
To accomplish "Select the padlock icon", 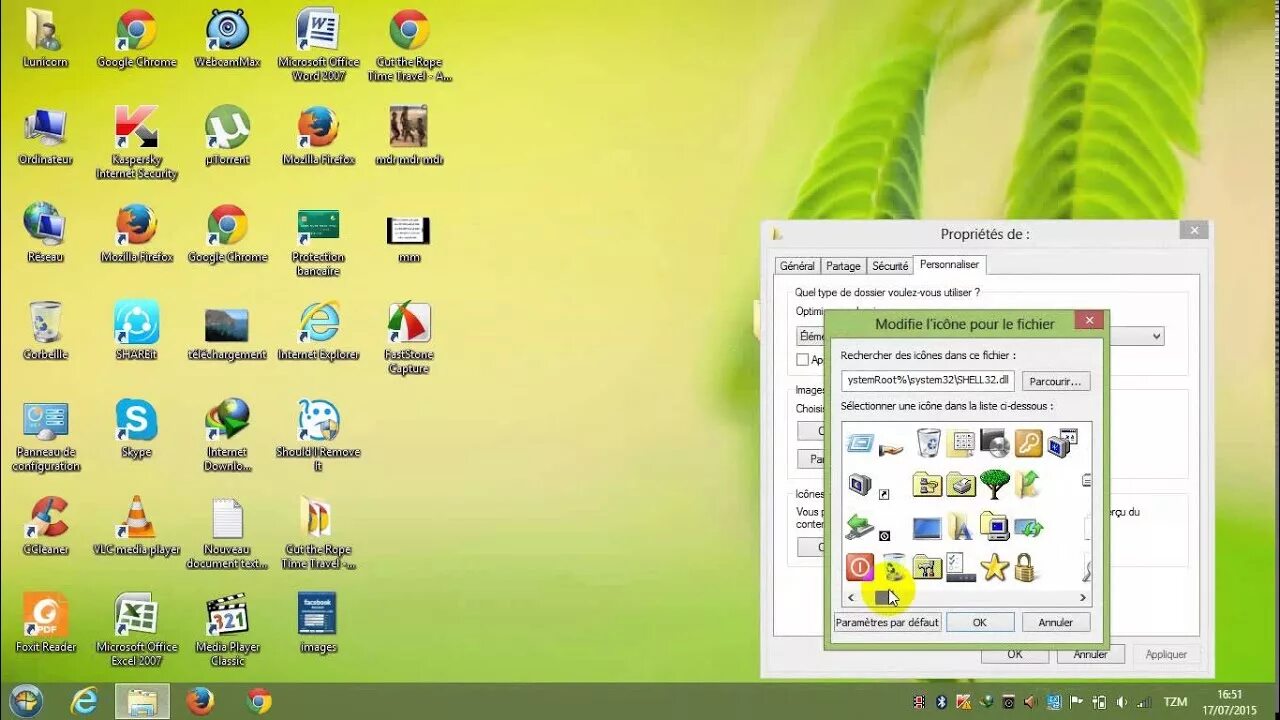I will tap(1024, 568).
